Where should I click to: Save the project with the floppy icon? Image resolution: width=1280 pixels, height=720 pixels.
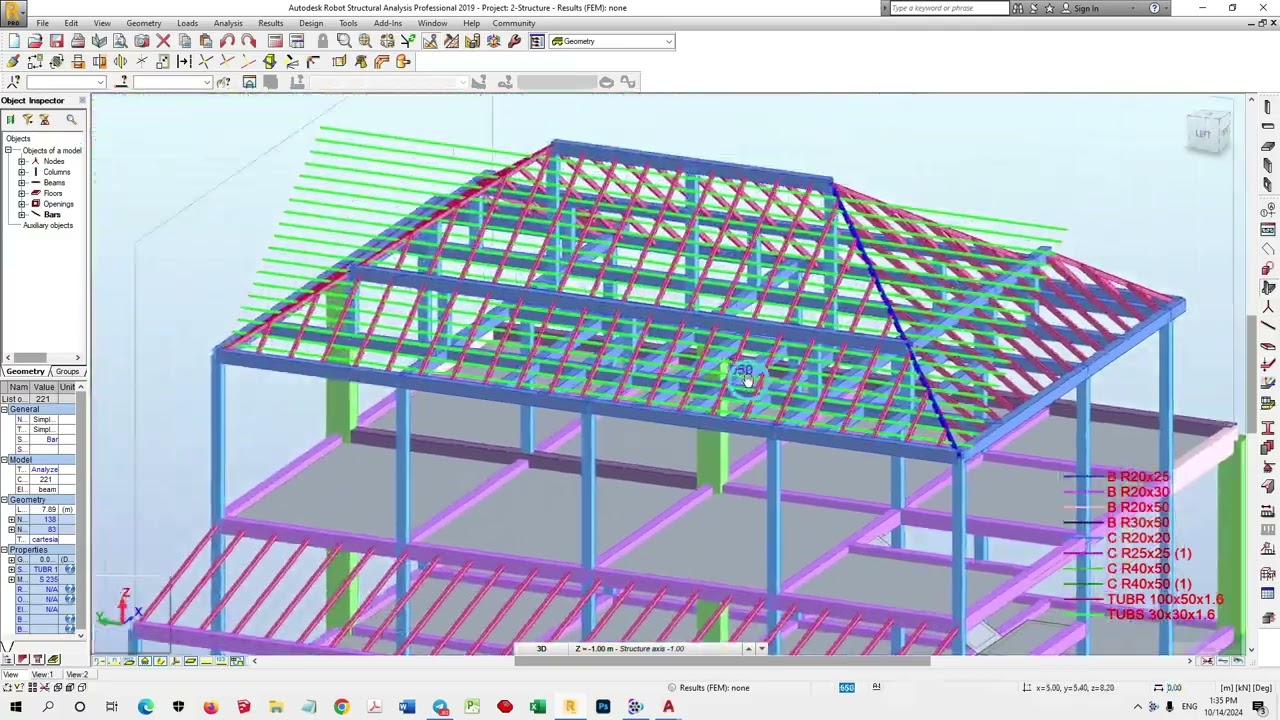tap(56, 41)
